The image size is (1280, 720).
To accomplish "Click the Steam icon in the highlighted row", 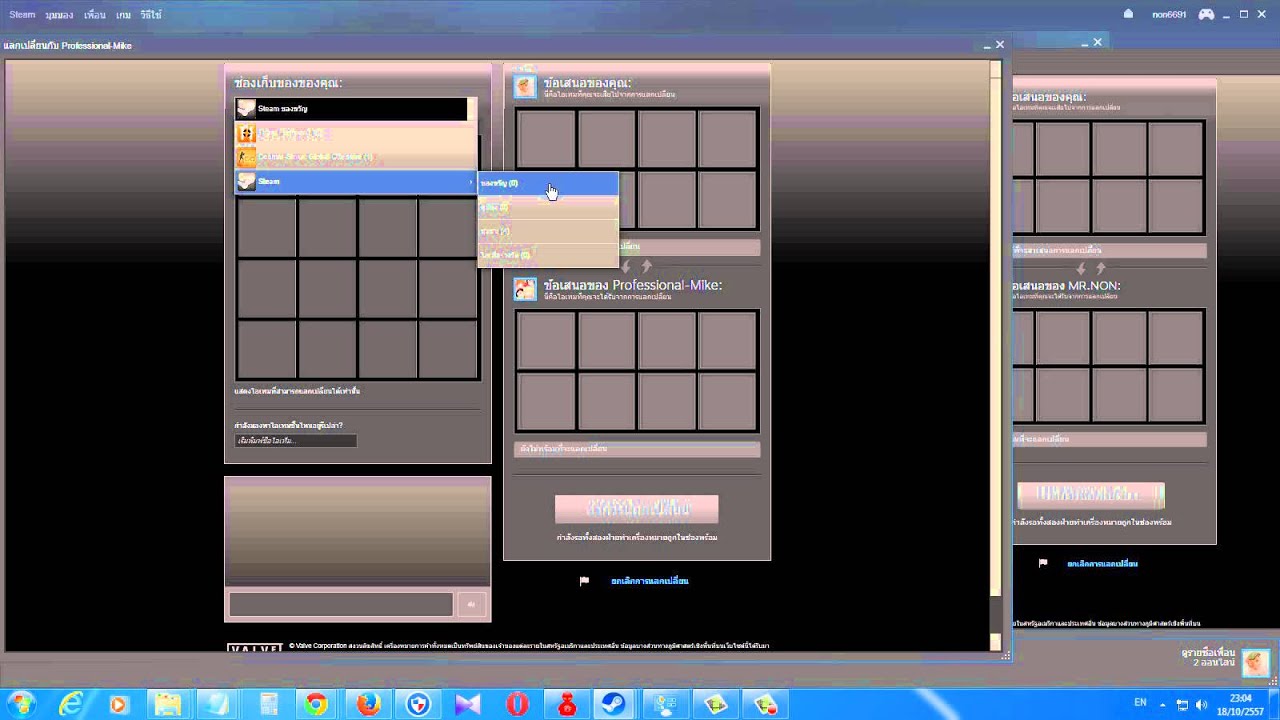I will point(246,182).
